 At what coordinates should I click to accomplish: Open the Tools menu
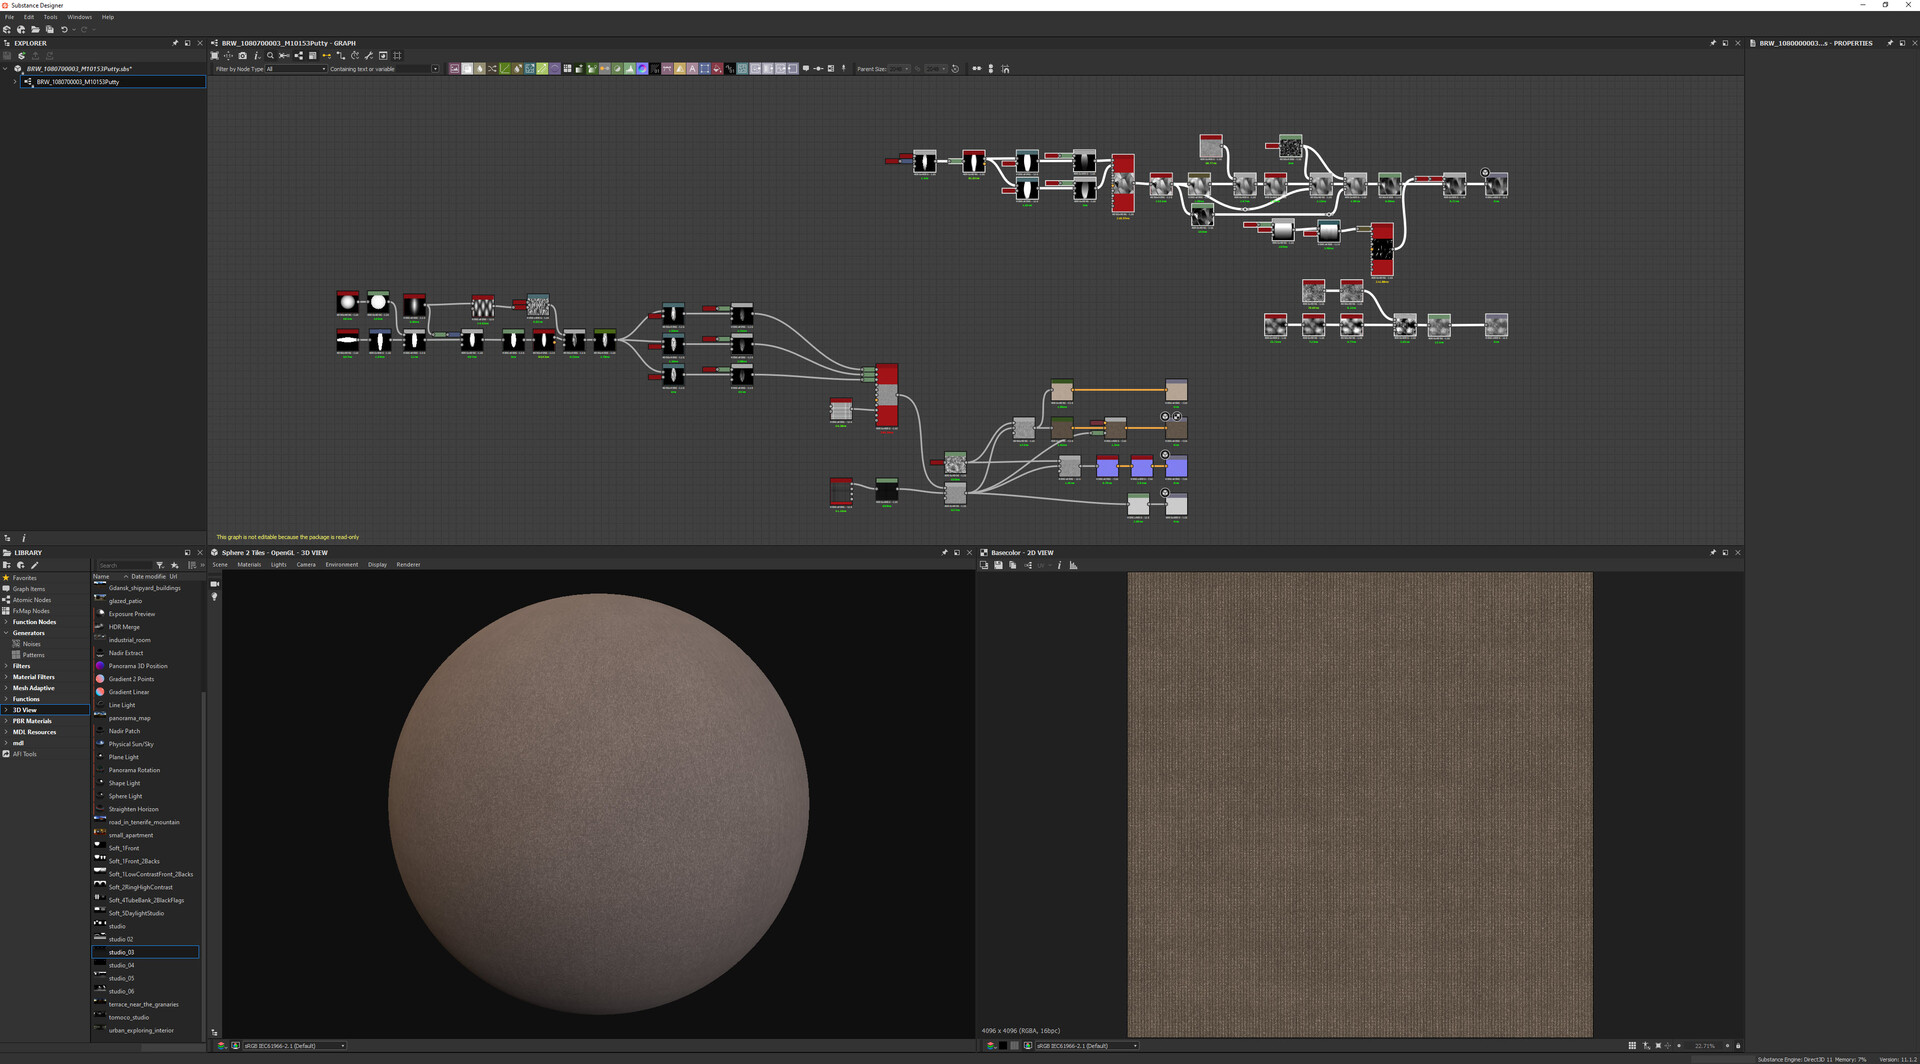[x=50, y=17]
